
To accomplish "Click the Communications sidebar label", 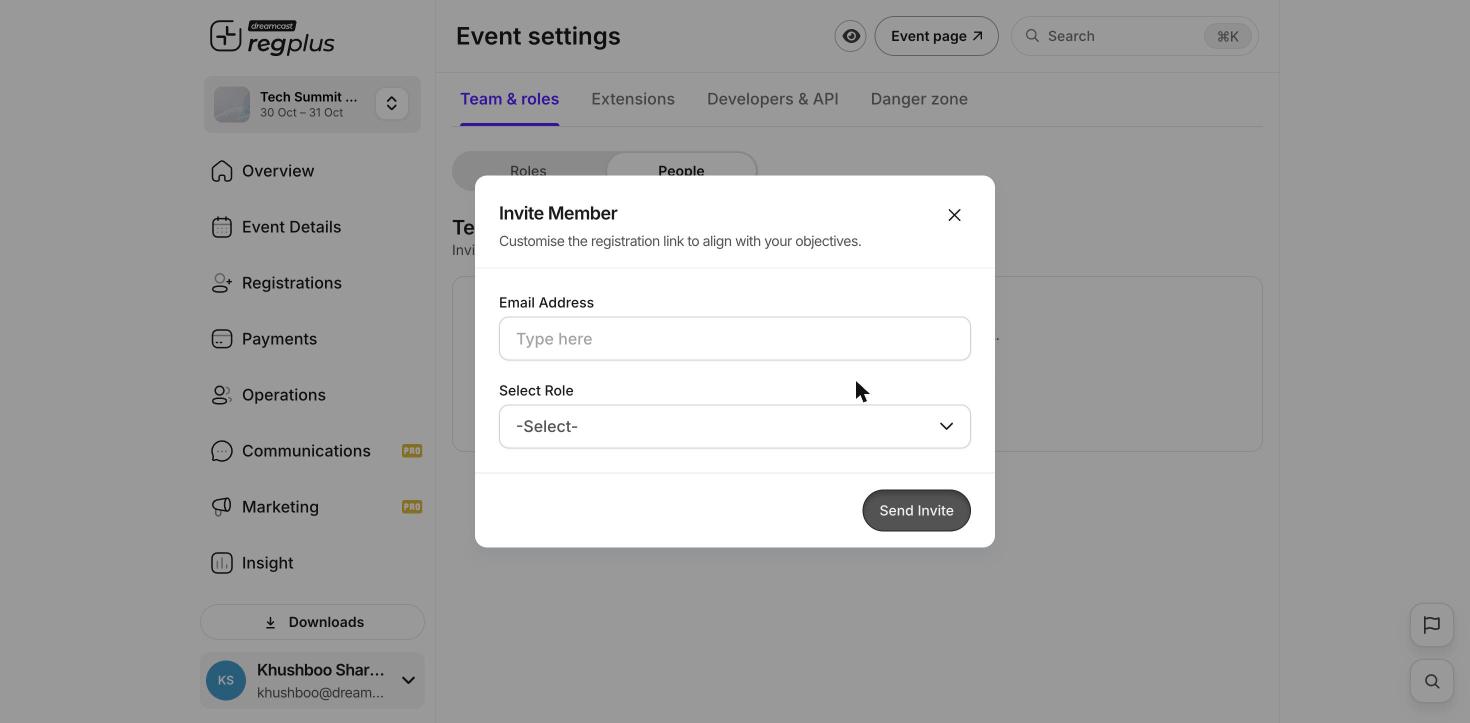I will point(306,451).
